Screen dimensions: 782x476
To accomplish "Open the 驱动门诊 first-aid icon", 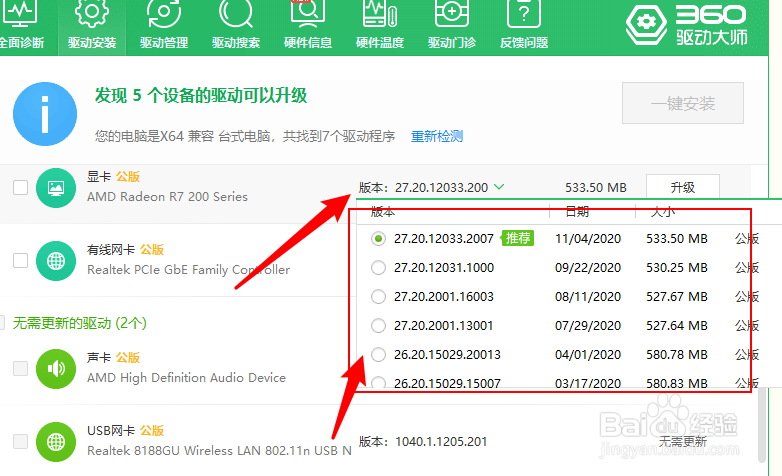I will point(452,13).
